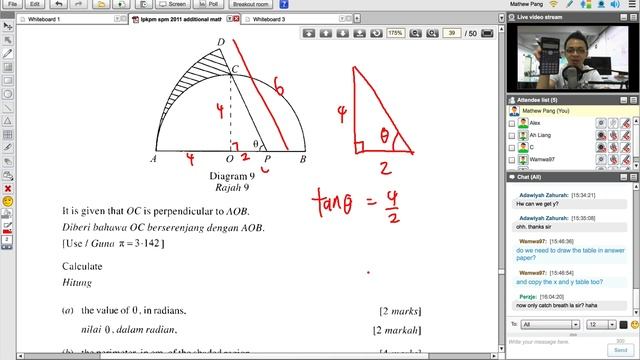Click the speaker volume icon
This screenshot has width=640, height=360.
[x=614, y=4]
